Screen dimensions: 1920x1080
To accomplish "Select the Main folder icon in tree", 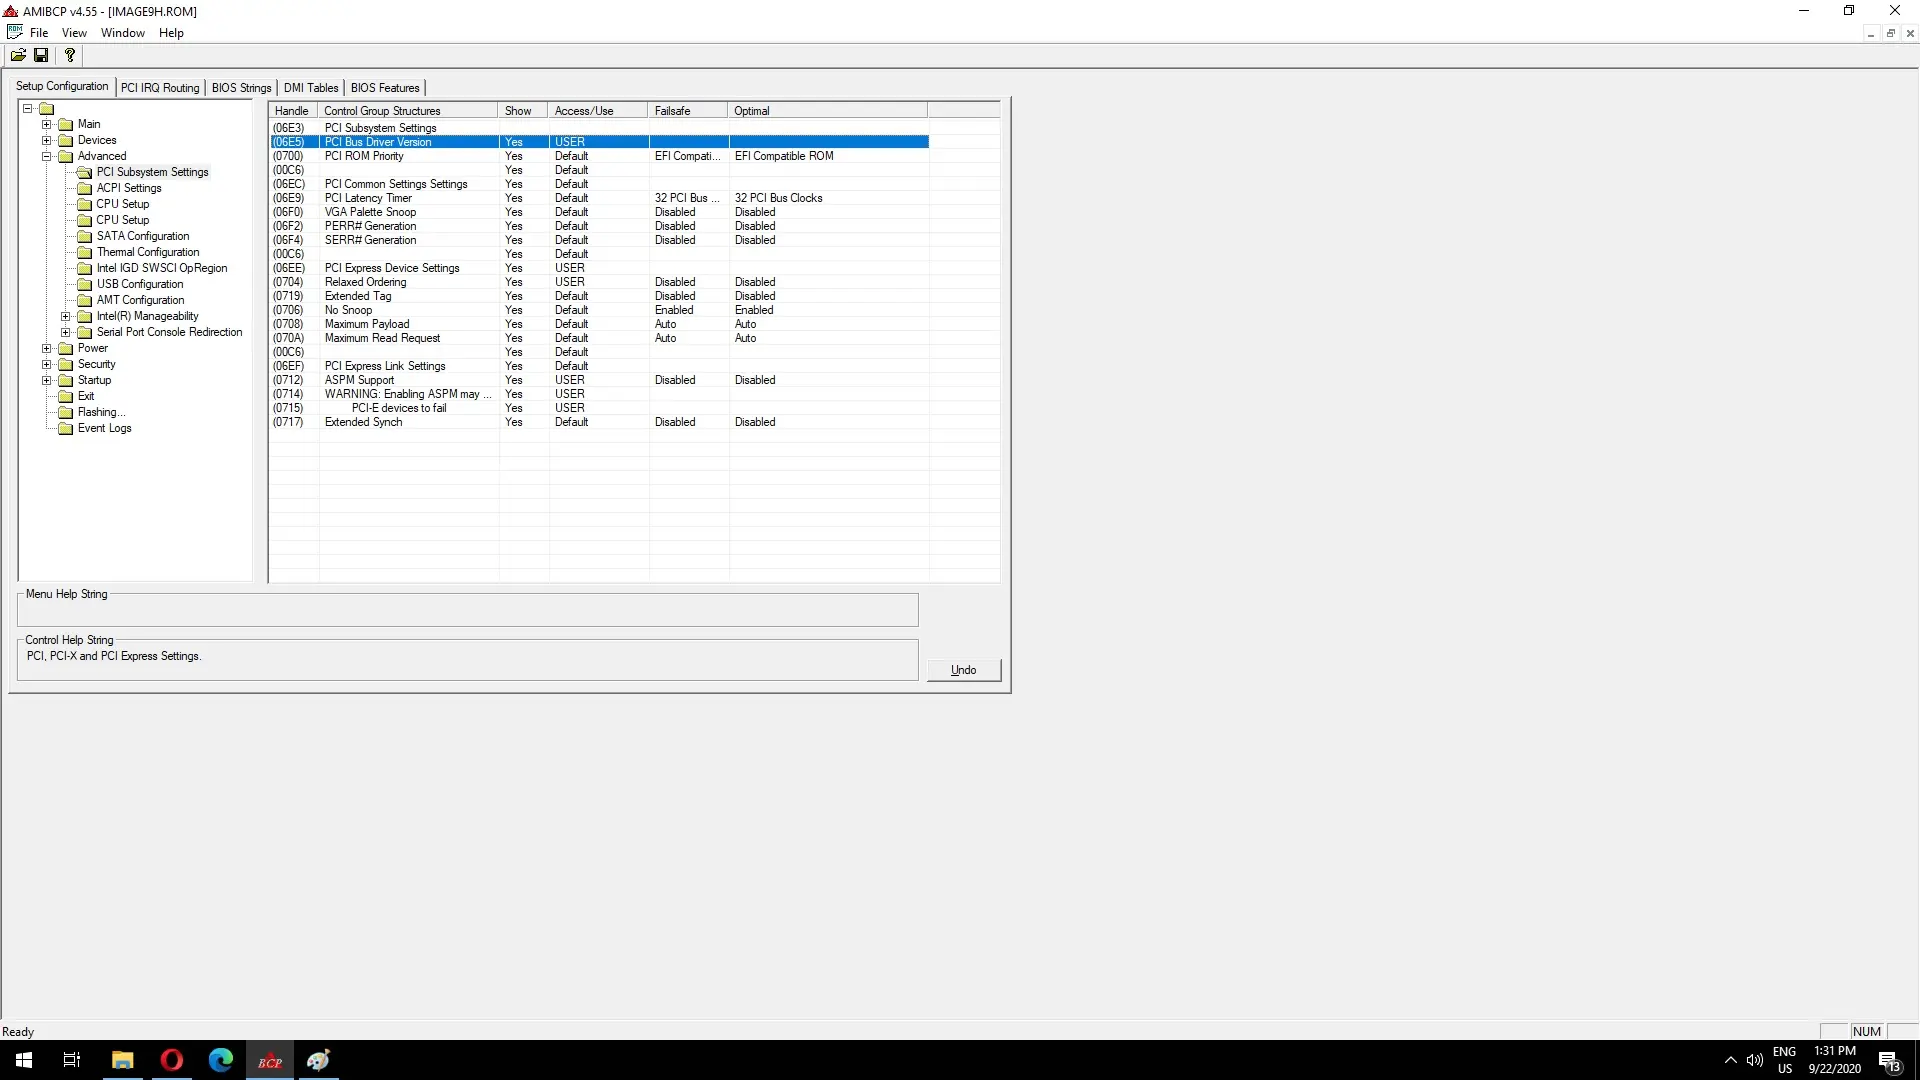I will pyautogui.click(x=66, y=124).
